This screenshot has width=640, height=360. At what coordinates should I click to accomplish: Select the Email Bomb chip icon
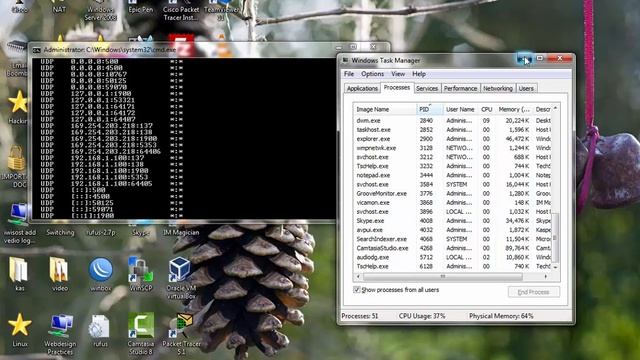[x=17, y=47]
